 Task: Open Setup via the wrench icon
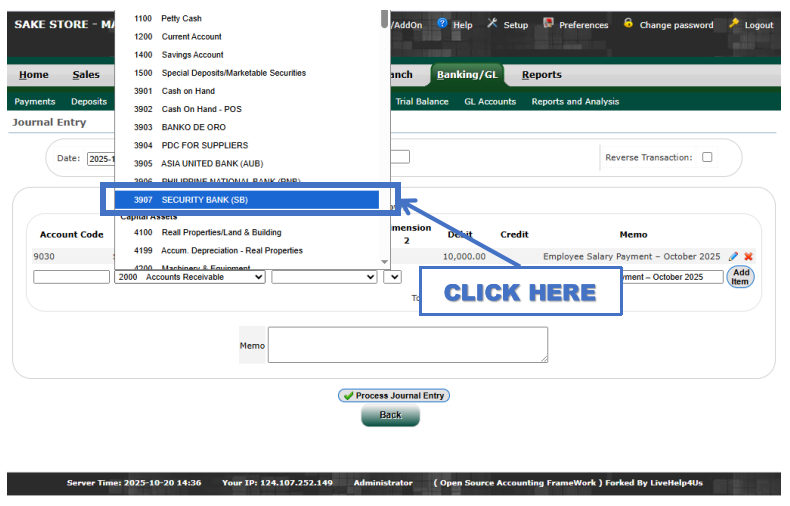(492, 24)
